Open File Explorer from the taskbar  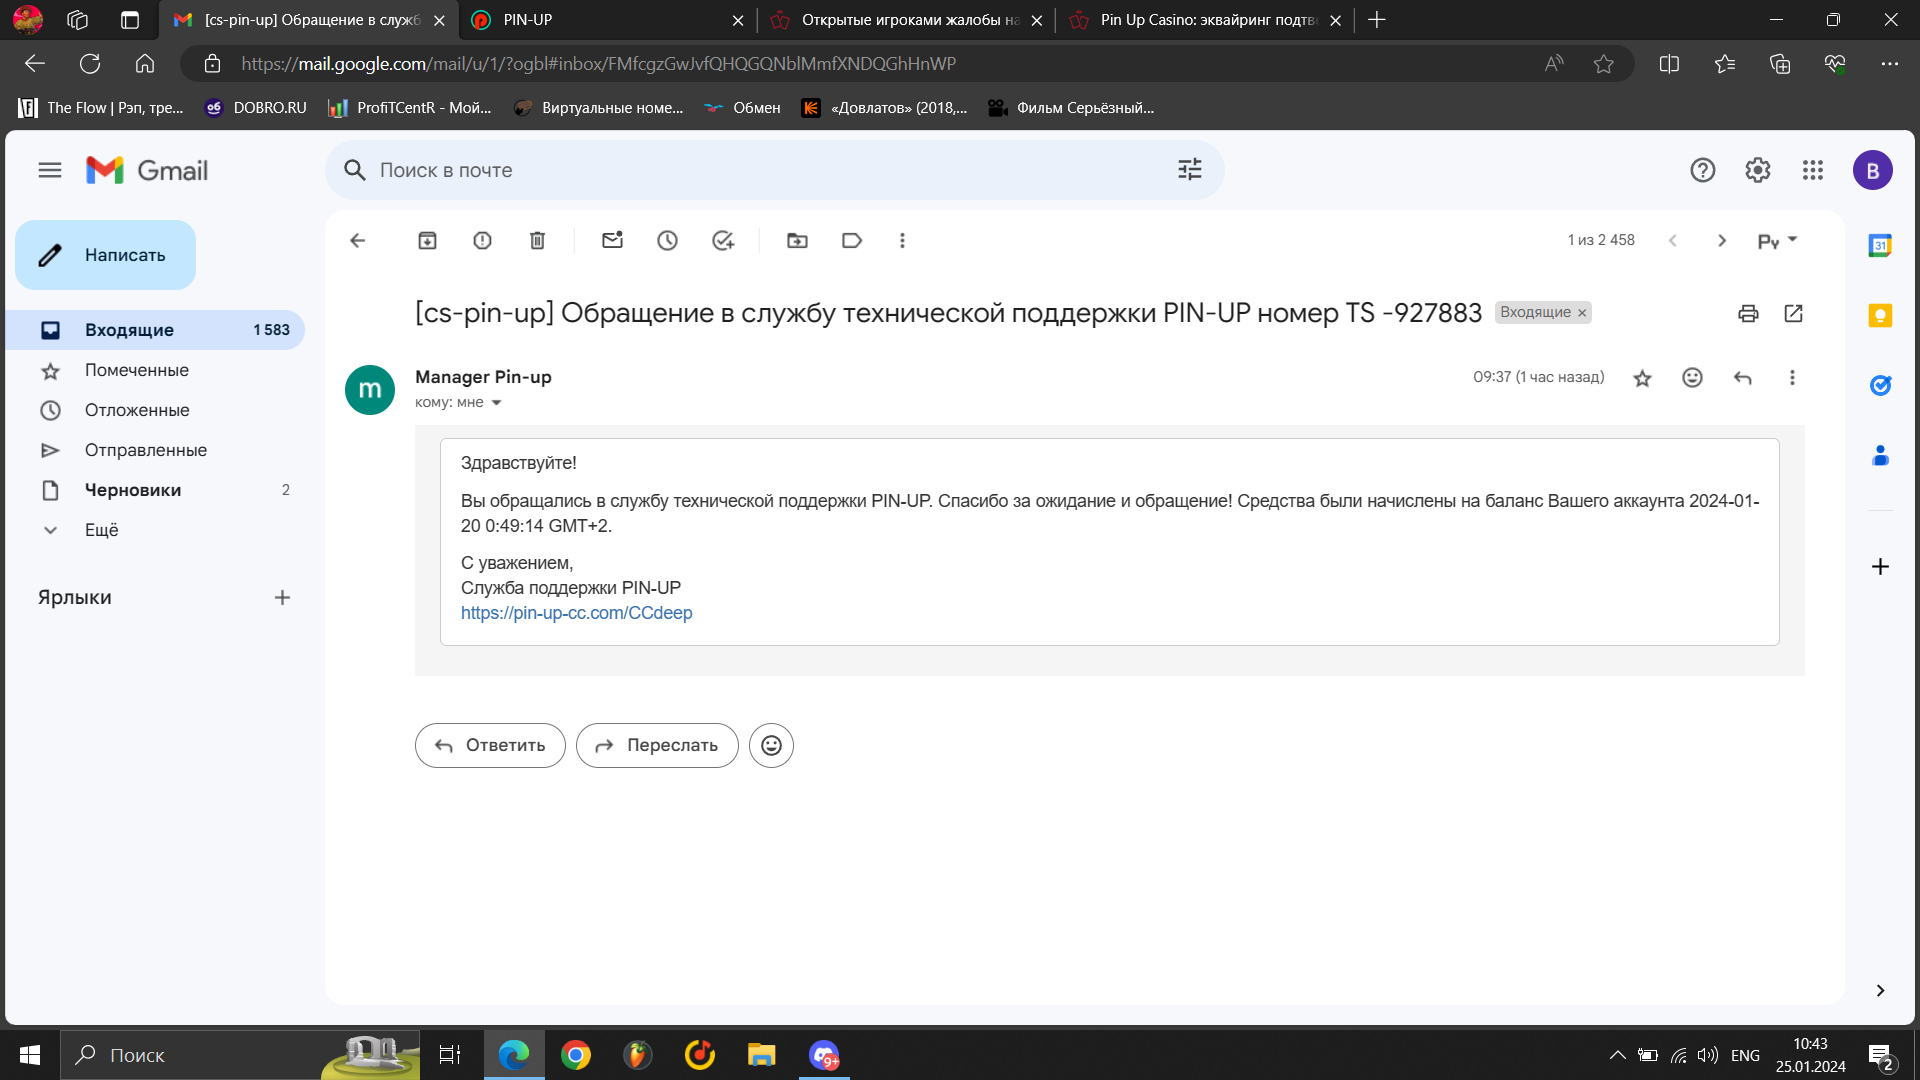click(x=762, y=1055)
